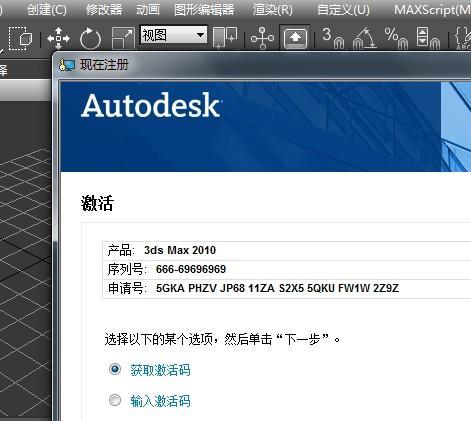Click the 激活 heading
Screen dimensions: 471x421
tap(97, 203)
